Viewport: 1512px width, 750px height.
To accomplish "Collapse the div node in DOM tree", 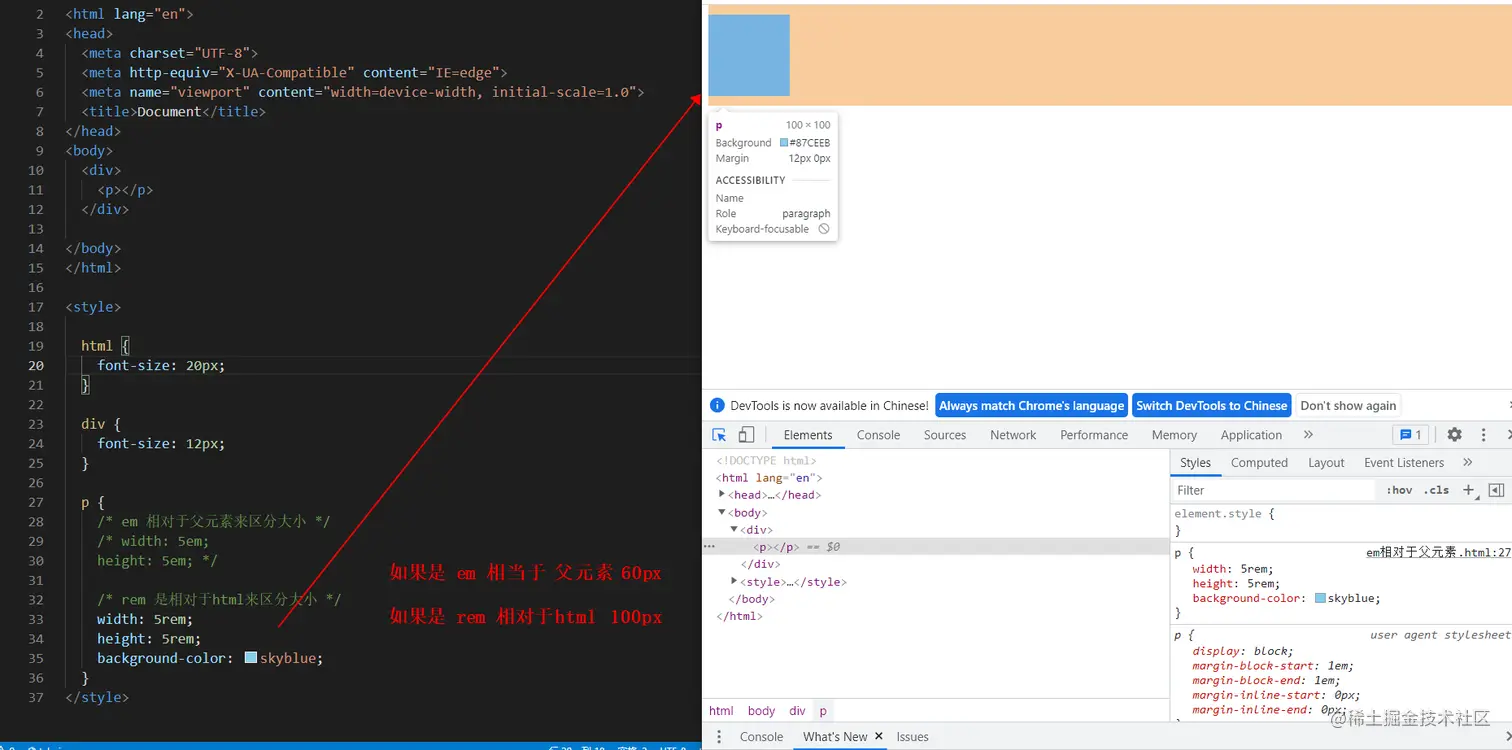I will pos(734,529).
